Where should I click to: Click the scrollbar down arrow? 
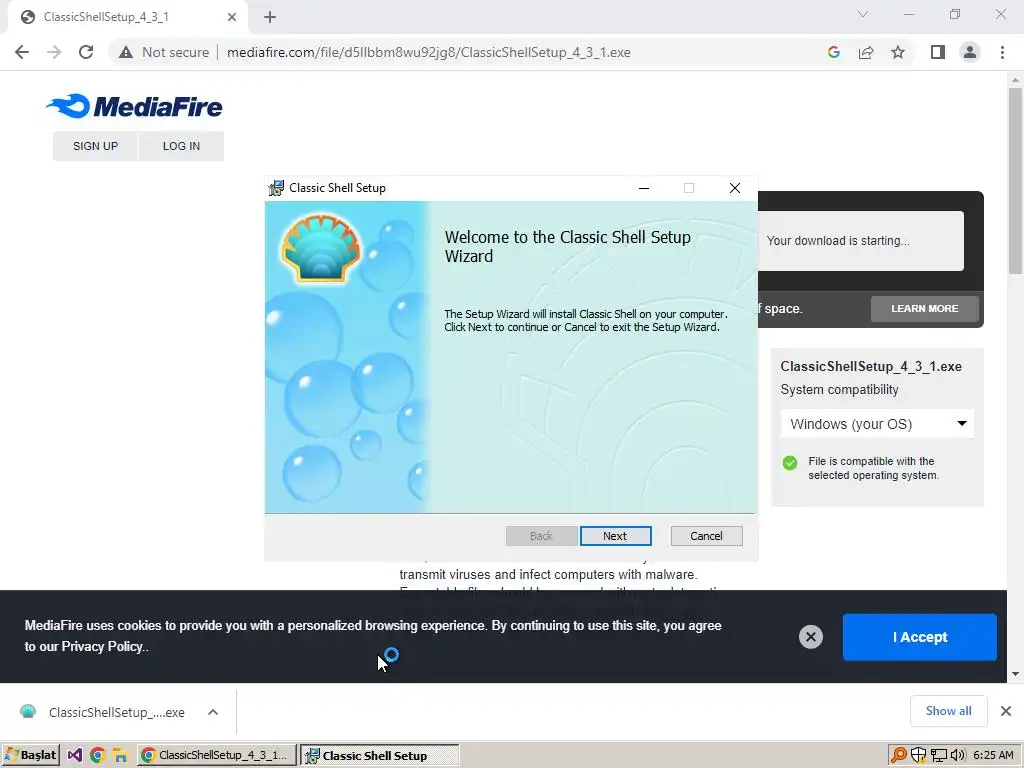pos(1015,674)
